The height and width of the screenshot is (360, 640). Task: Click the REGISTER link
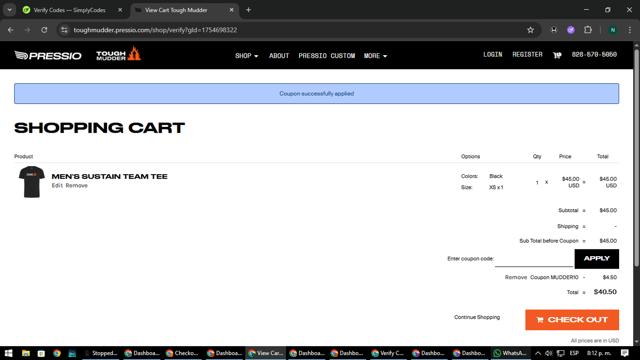[x=527, y=54]
